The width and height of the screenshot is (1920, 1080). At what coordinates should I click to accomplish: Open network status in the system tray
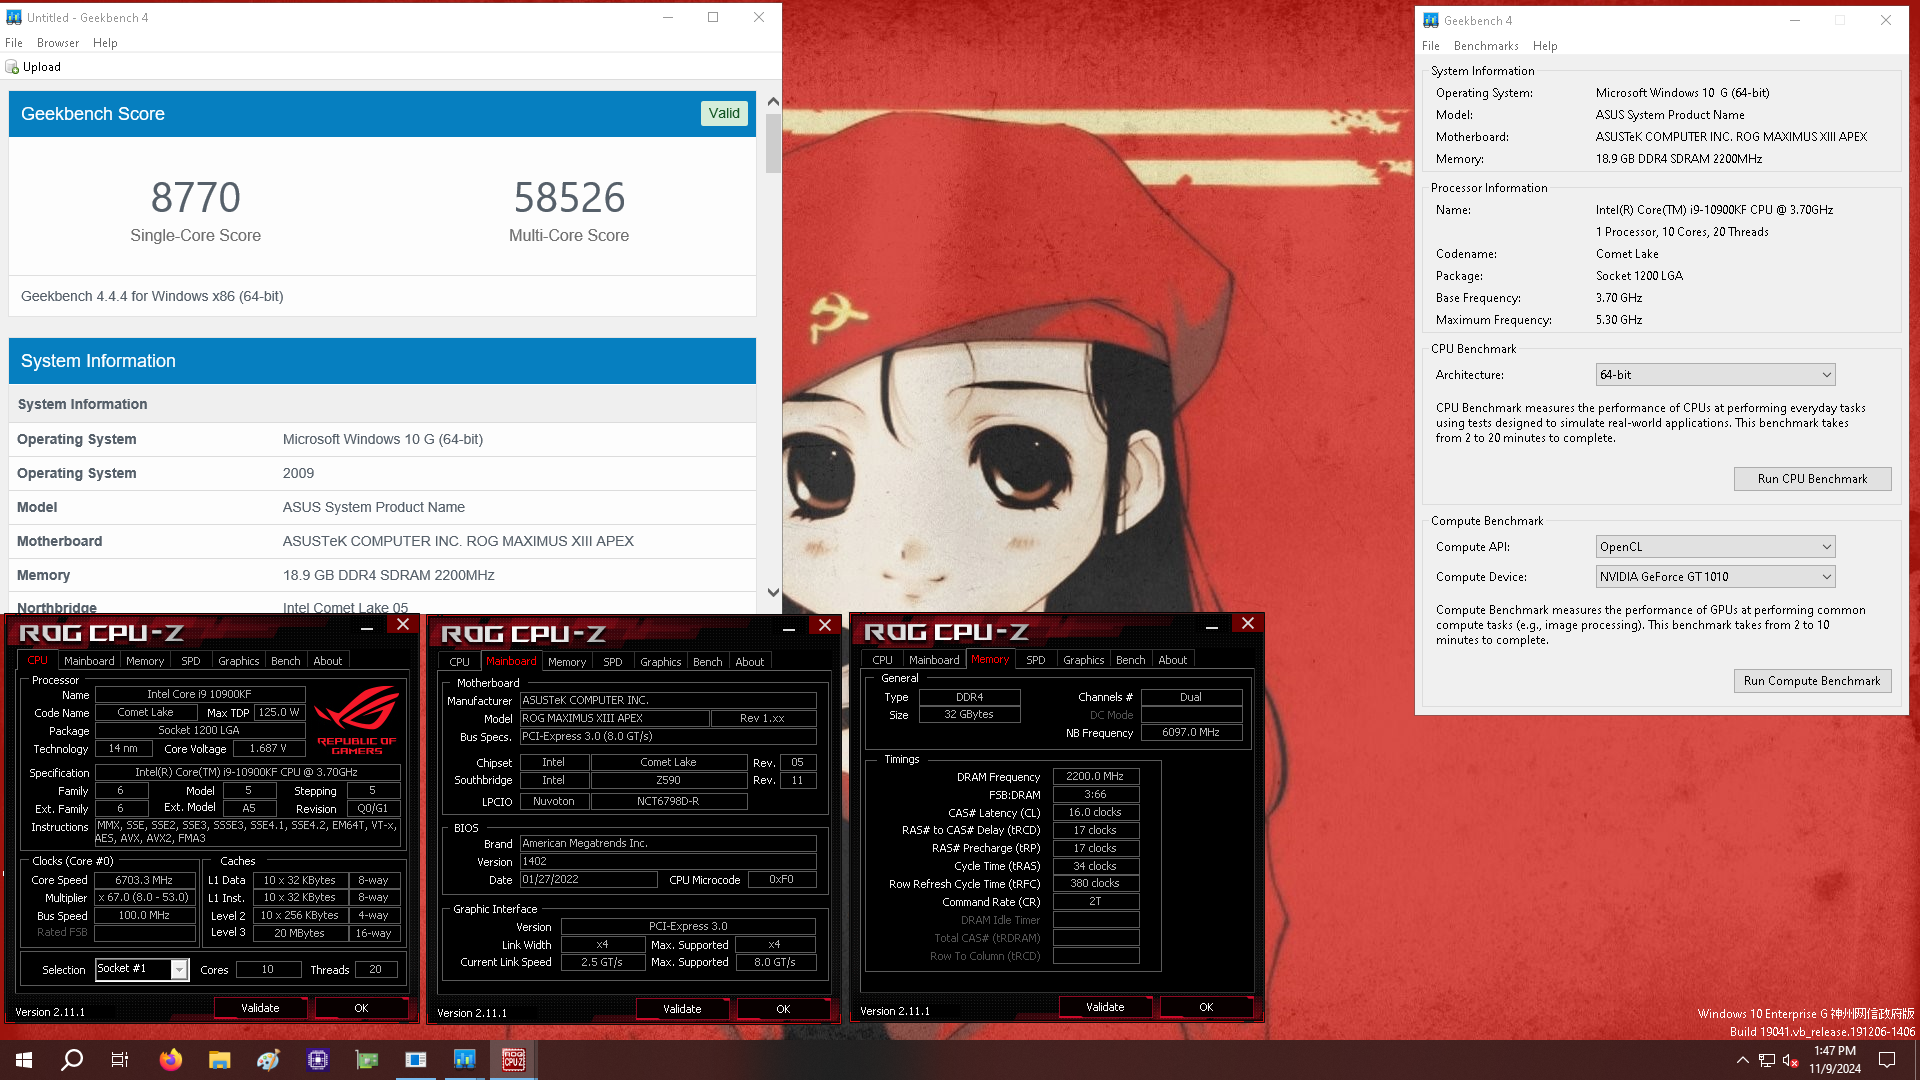click(1767, 1060)
